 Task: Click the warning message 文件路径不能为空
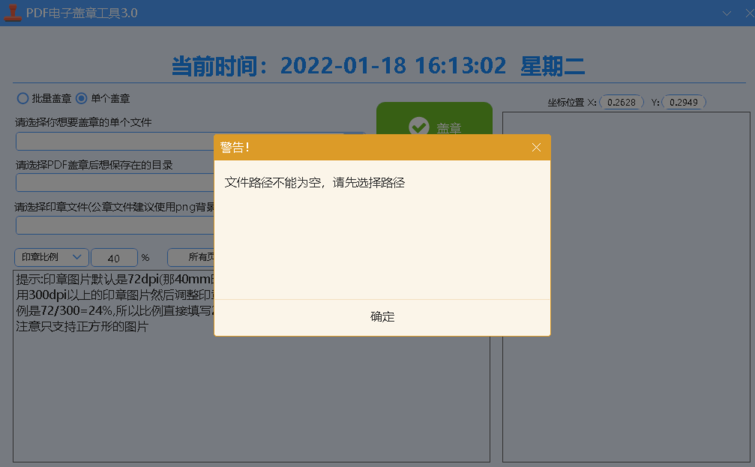click(x=314, y=182)
